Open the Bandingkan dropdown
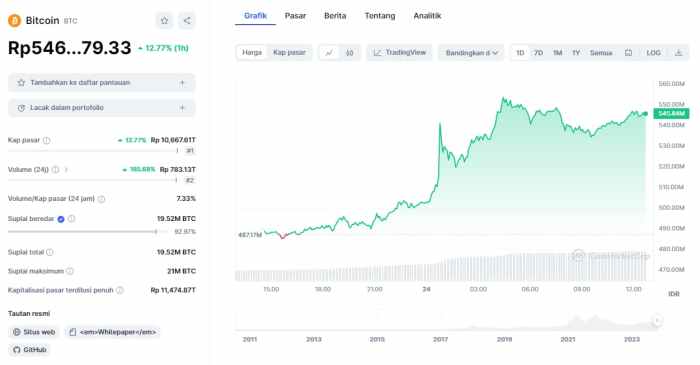This screenshot has height=365, width=700. [x=471, y=53]
